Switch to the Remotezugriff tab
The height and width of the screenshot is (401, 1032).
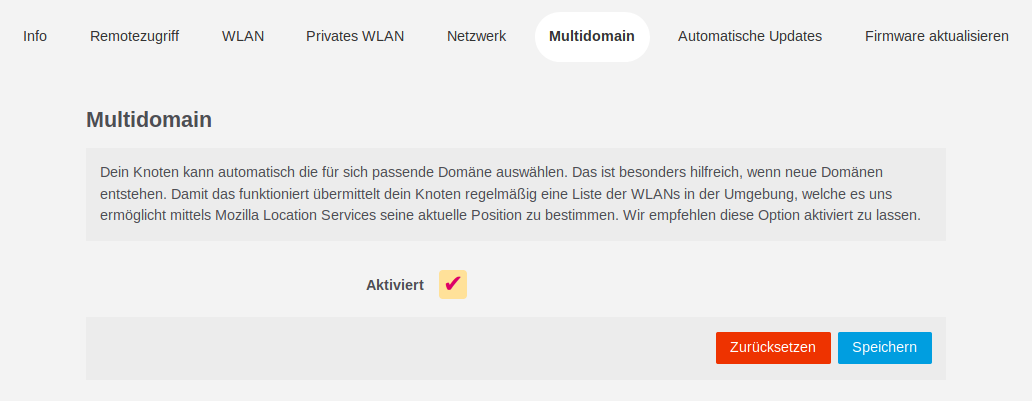(134, 36)
